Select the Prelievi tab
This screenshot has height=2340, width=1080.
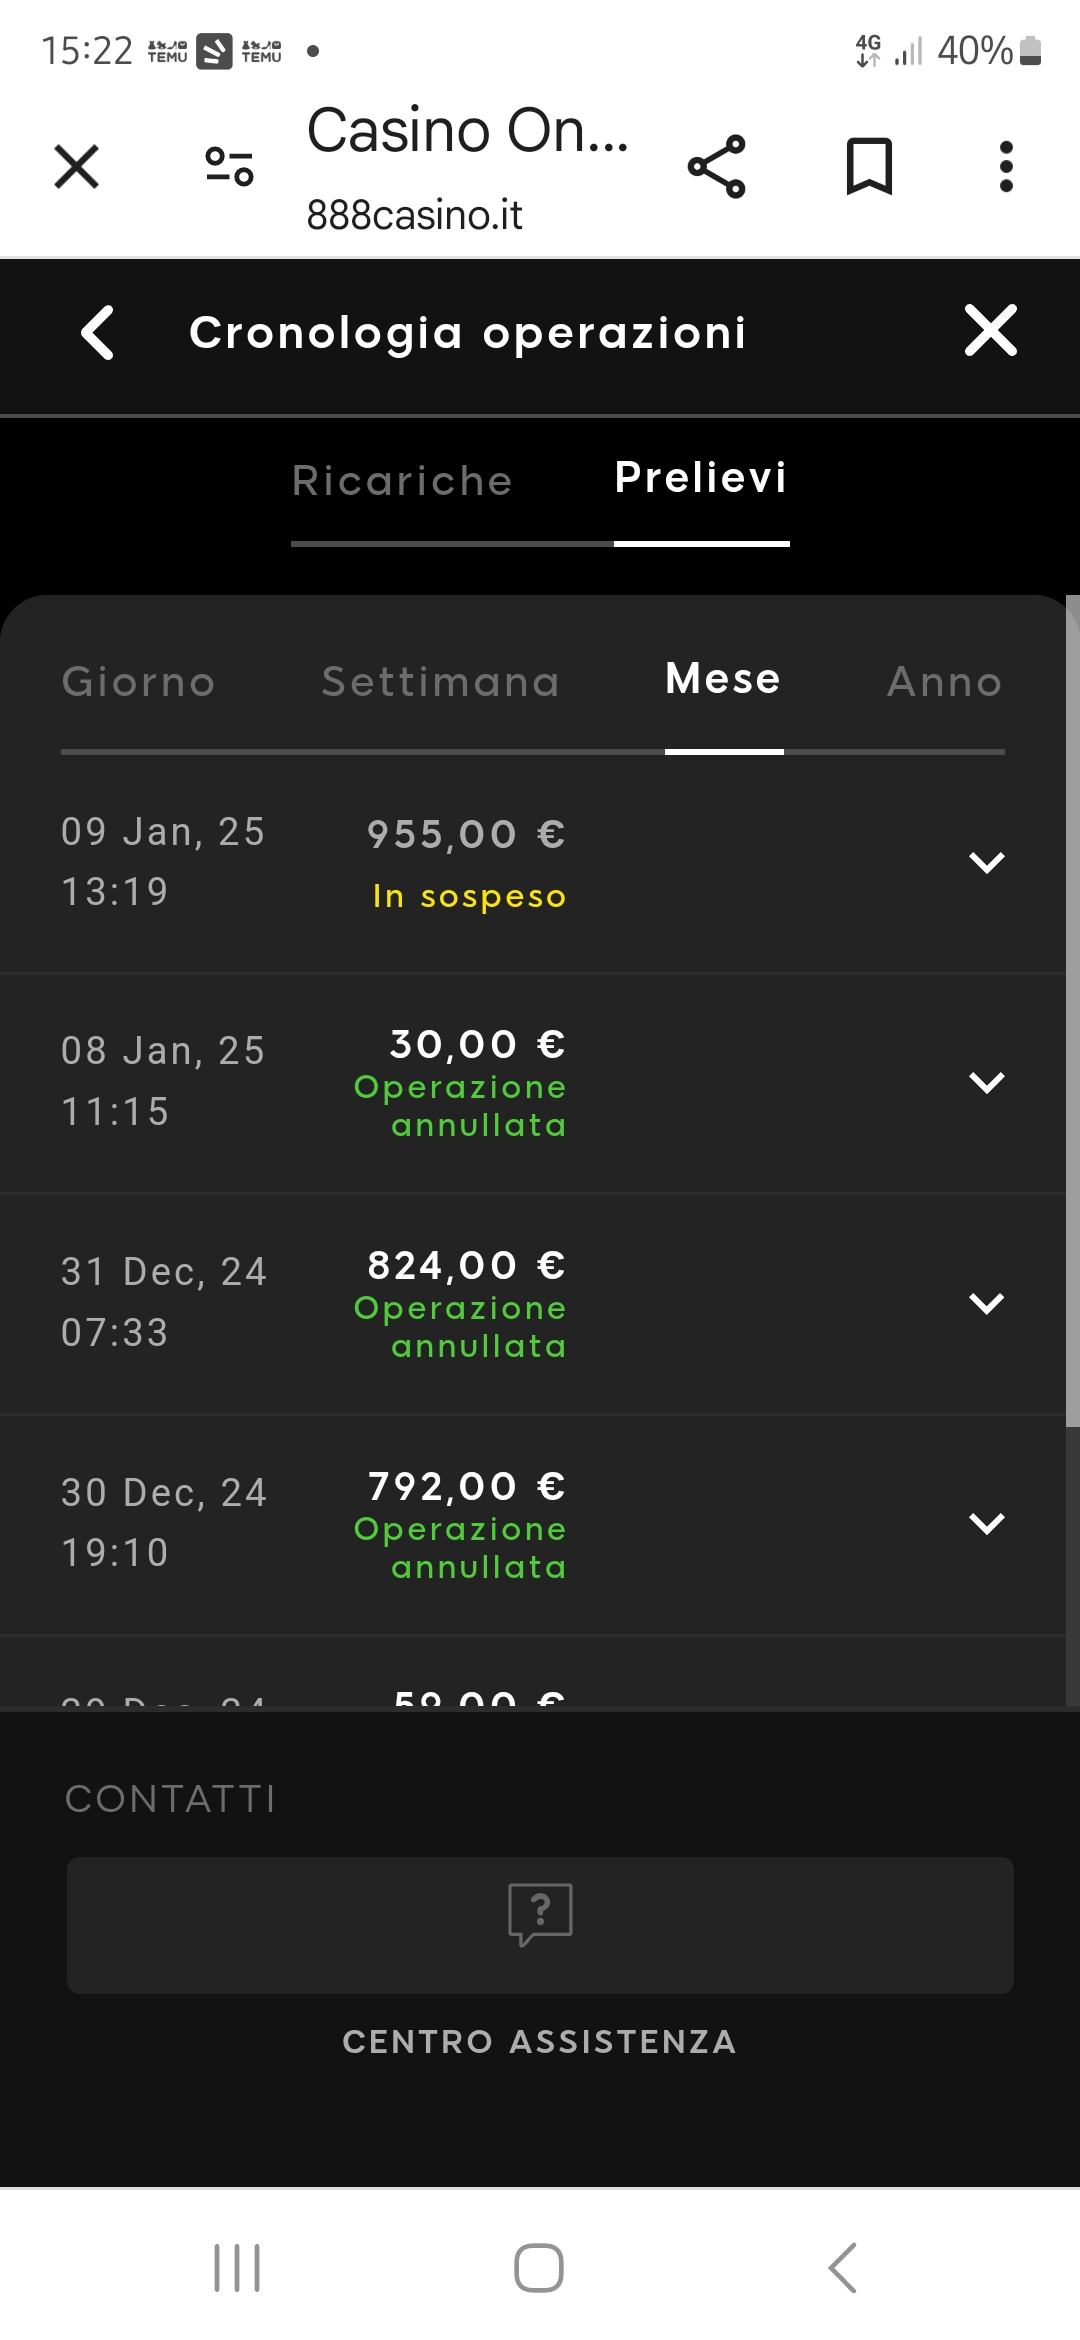click(701, 478)
